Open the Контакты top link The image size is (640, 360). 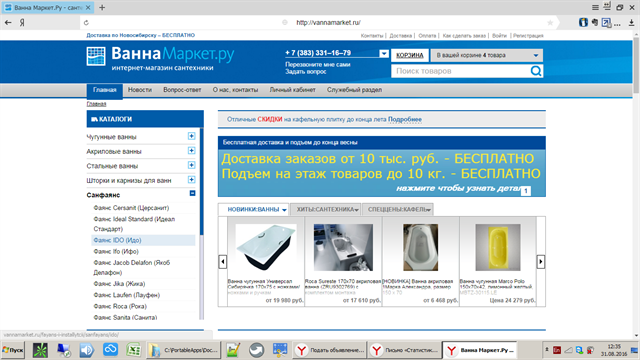coord(372,36)
